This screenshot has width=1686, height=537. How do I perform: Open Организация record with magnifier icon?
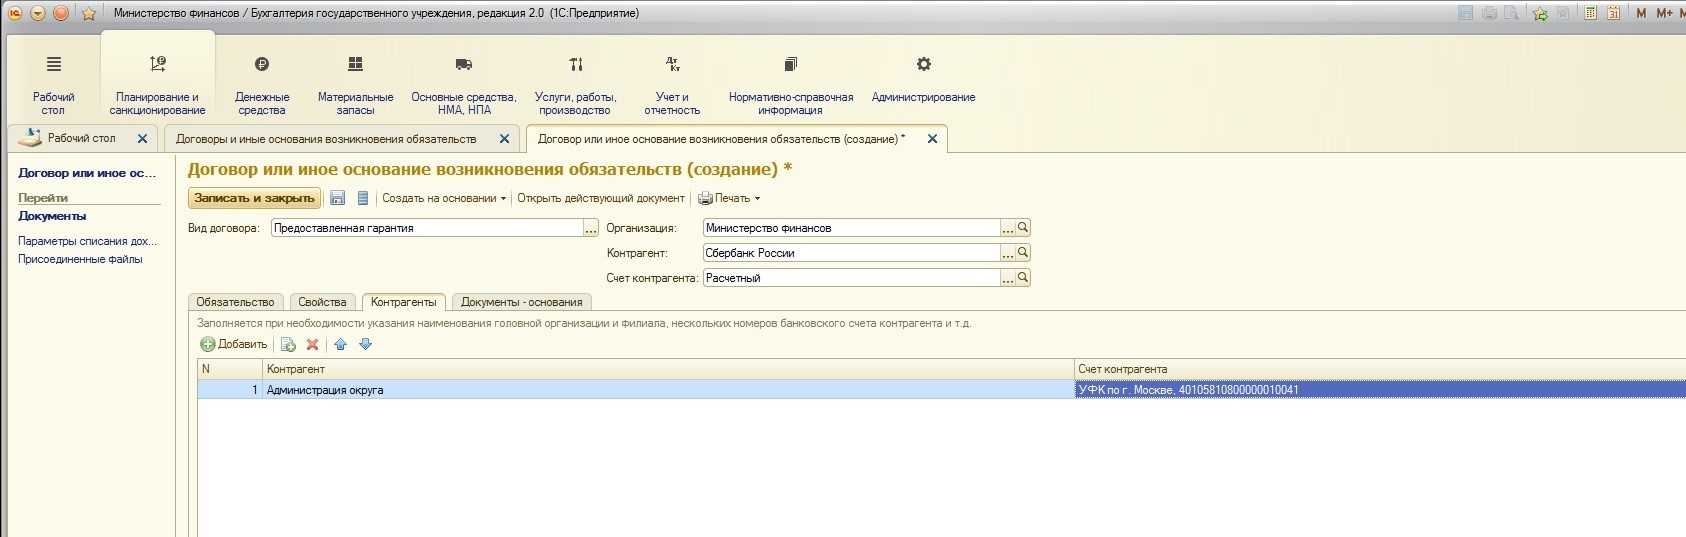(1023, 227)
